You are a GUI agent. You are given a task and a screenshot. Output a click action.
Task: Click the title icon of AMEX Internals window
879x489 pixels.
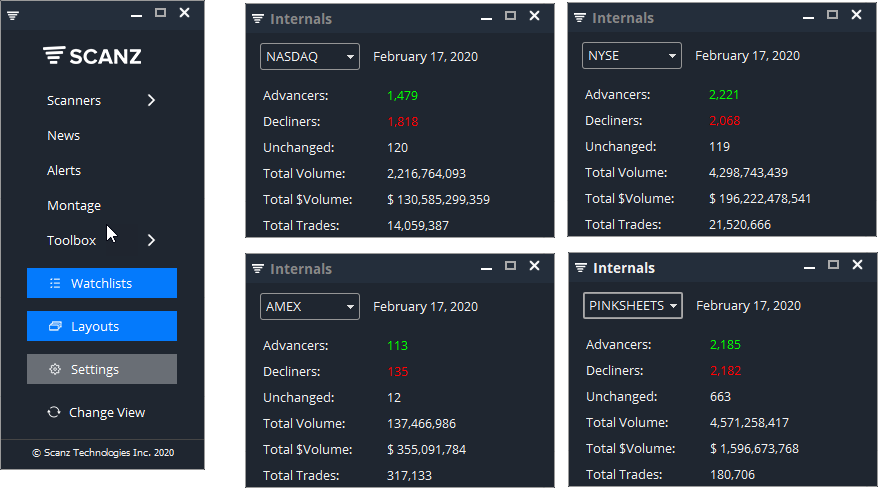pyautogui.click(x=258, y=269)
